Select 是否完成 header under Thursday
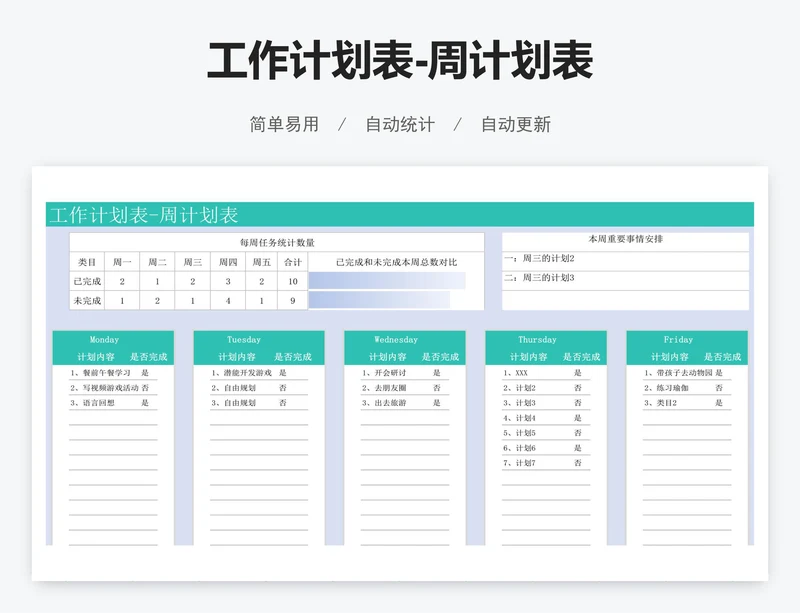Image resolution: width=800 pixels, height=613 pixels. coord(582,357)
